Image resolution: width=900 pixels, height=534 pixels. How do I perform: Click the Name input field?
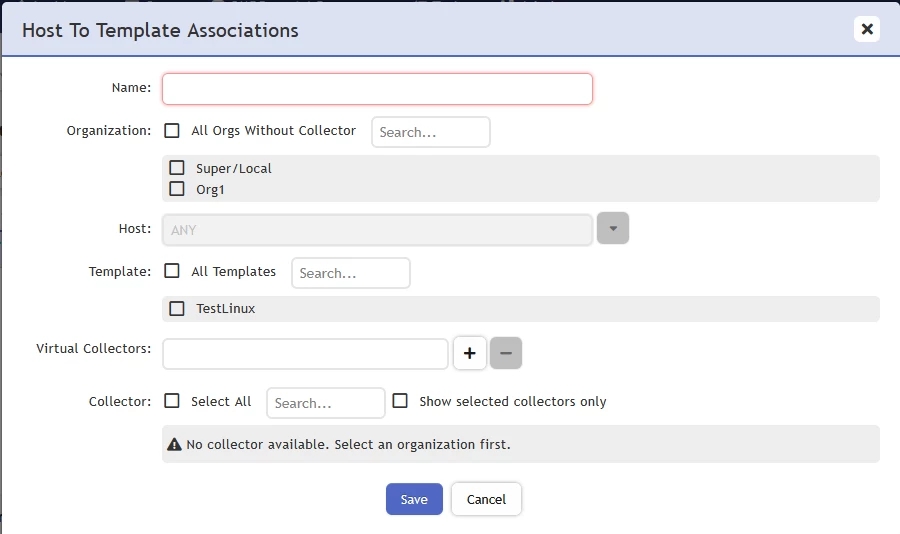point(377,89)
